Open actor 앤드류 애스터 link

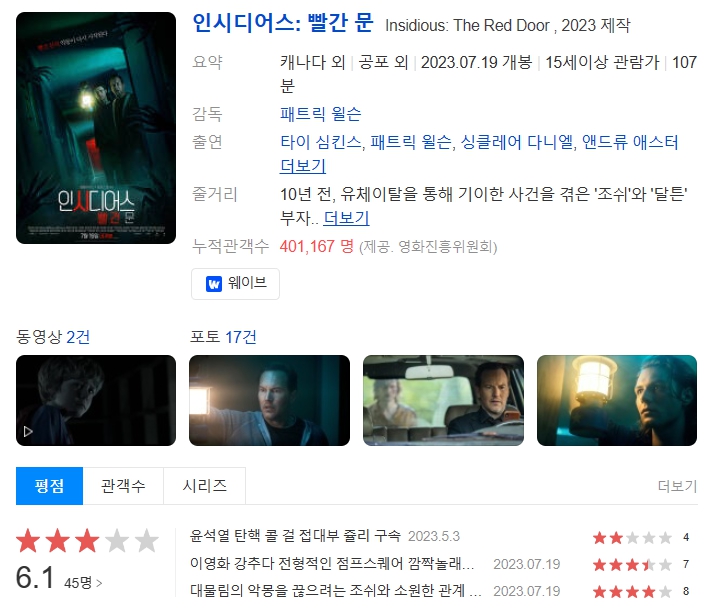coord(630,142)
